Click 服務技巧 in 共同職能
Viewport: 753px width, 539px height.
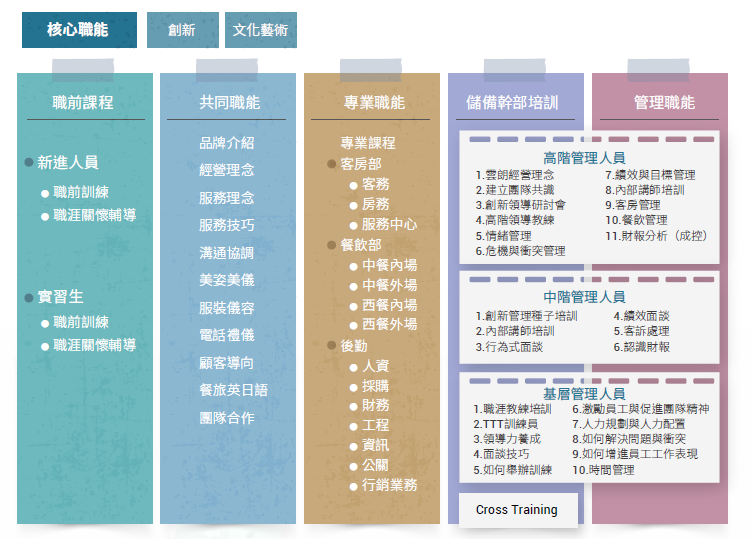(x=227, y=225)
